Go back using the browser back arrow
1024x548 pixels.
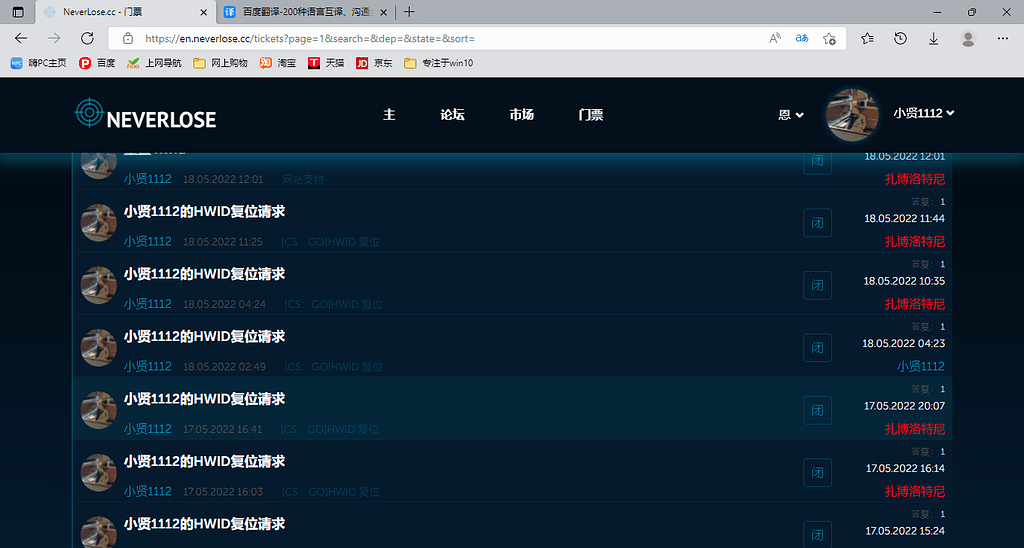[x=21, y=38]
